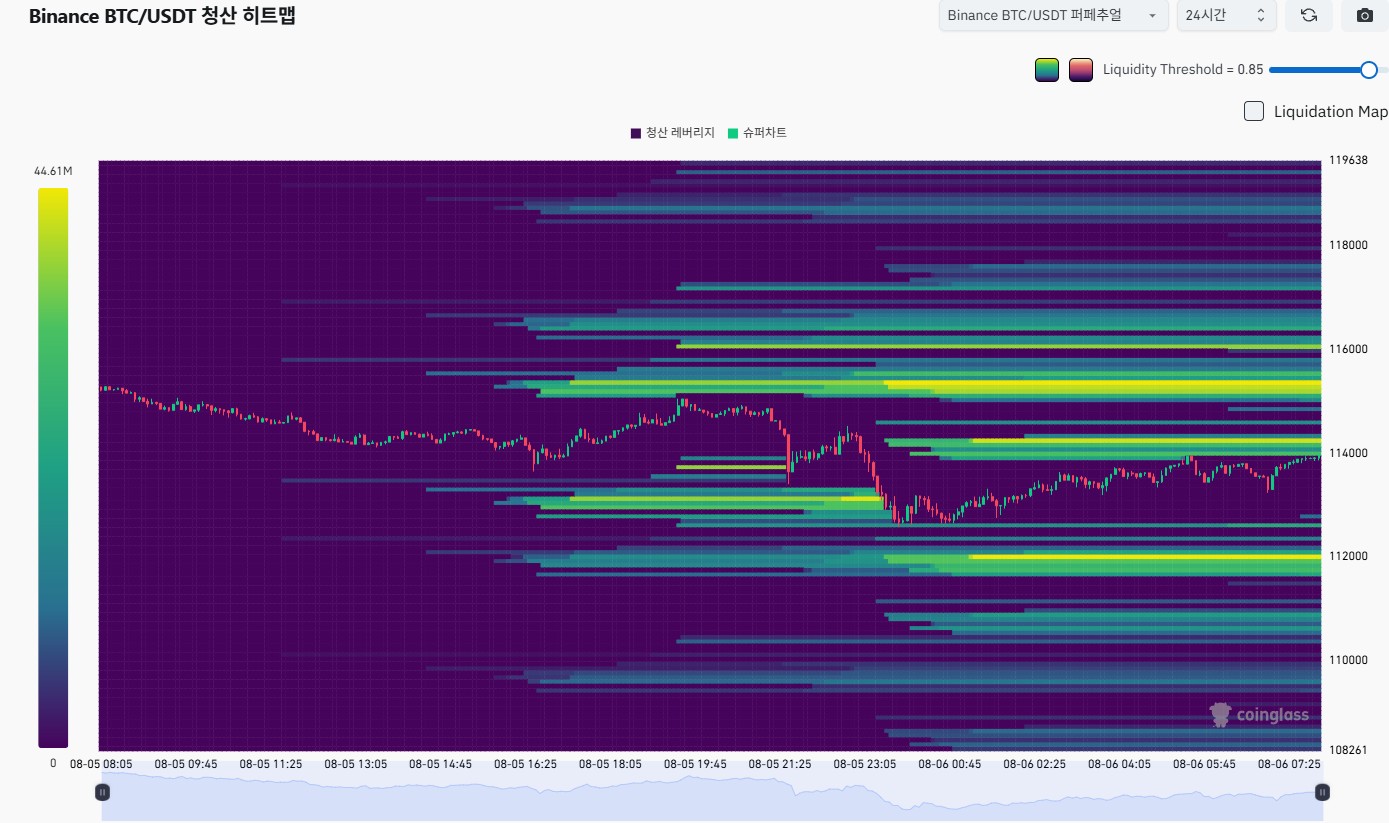This screenshot has width=1389, height=823.
Task: Click the 08-05 21:25 time axis label
Action: click(x=780, y=764)
